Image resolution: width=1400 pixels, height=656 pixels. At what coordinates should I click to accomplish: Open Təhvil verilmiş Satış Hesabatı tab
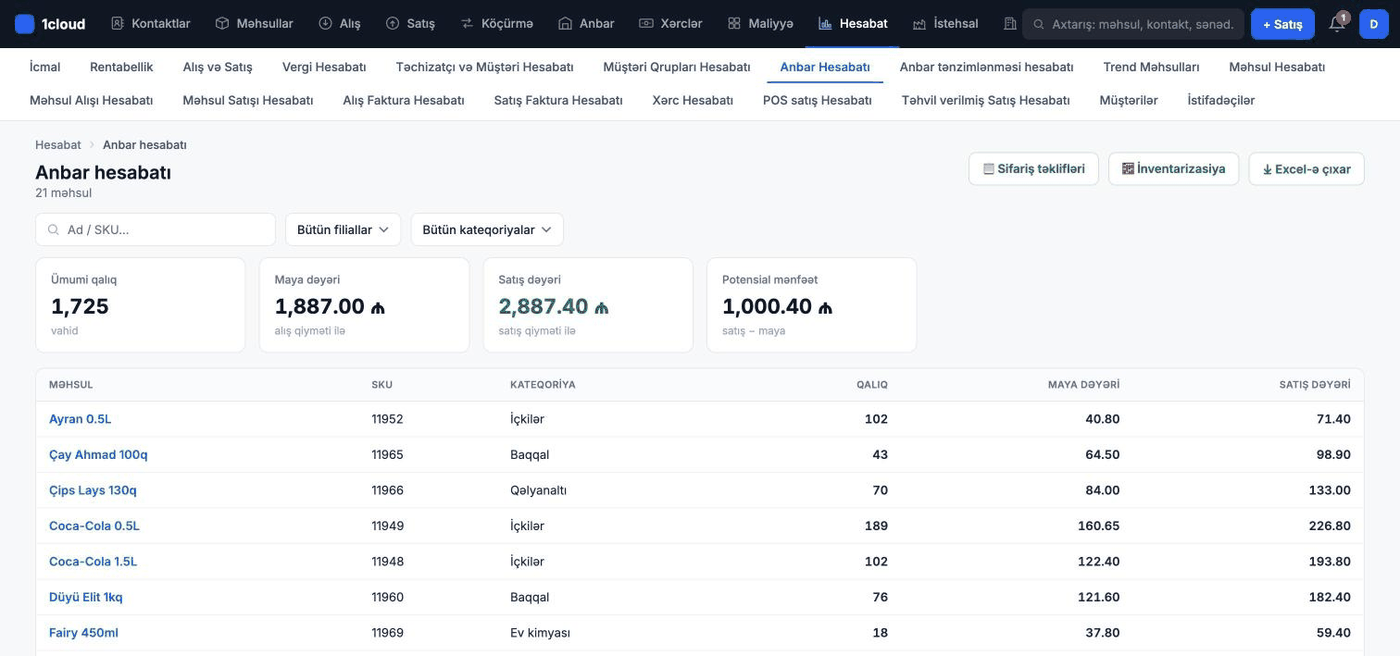click(985, 100)
